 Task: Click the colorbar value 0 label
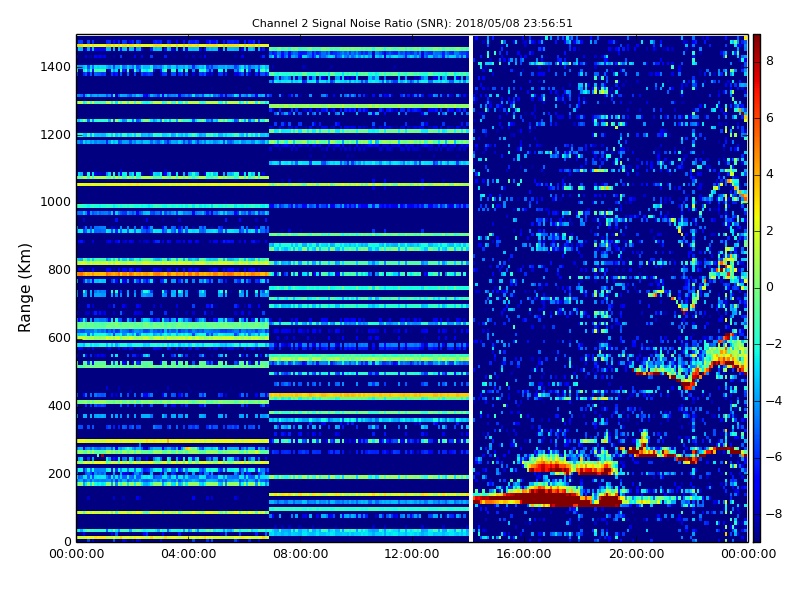[770, 287]
